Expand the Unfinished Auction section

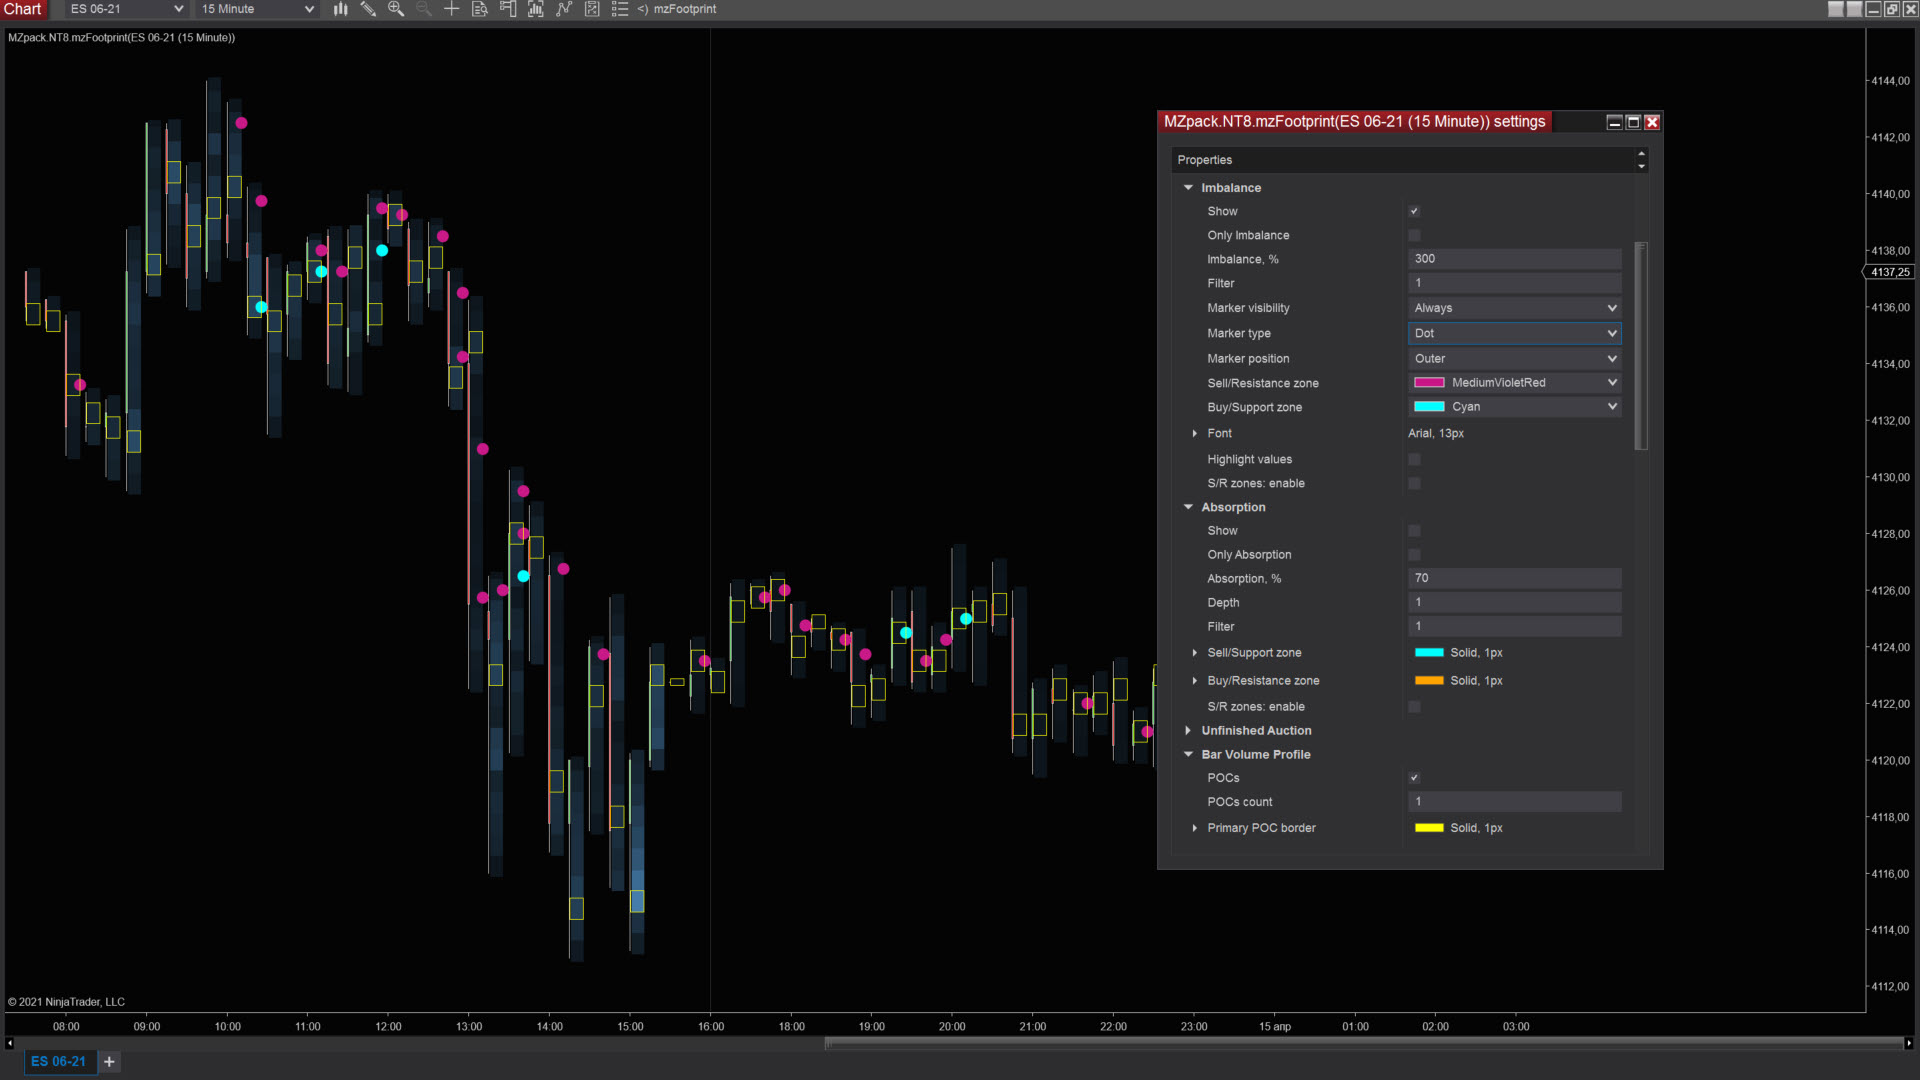pyautogui.click(x=1188, y=730)
